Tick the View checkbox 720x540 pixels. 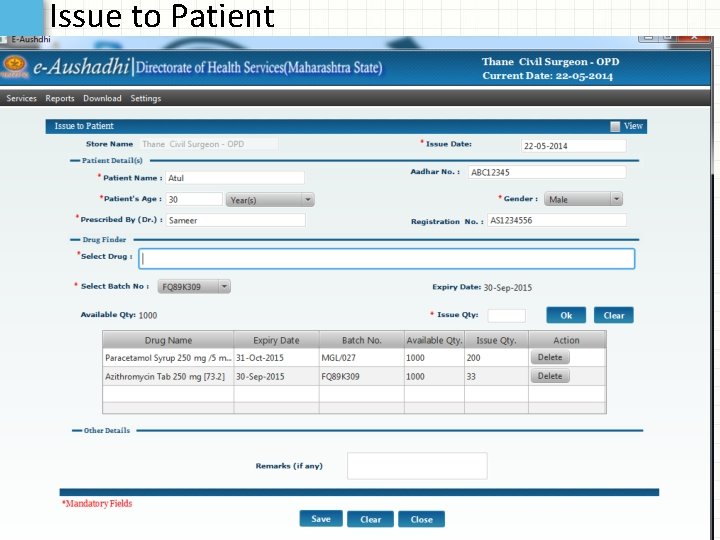(x=615, y=126)
